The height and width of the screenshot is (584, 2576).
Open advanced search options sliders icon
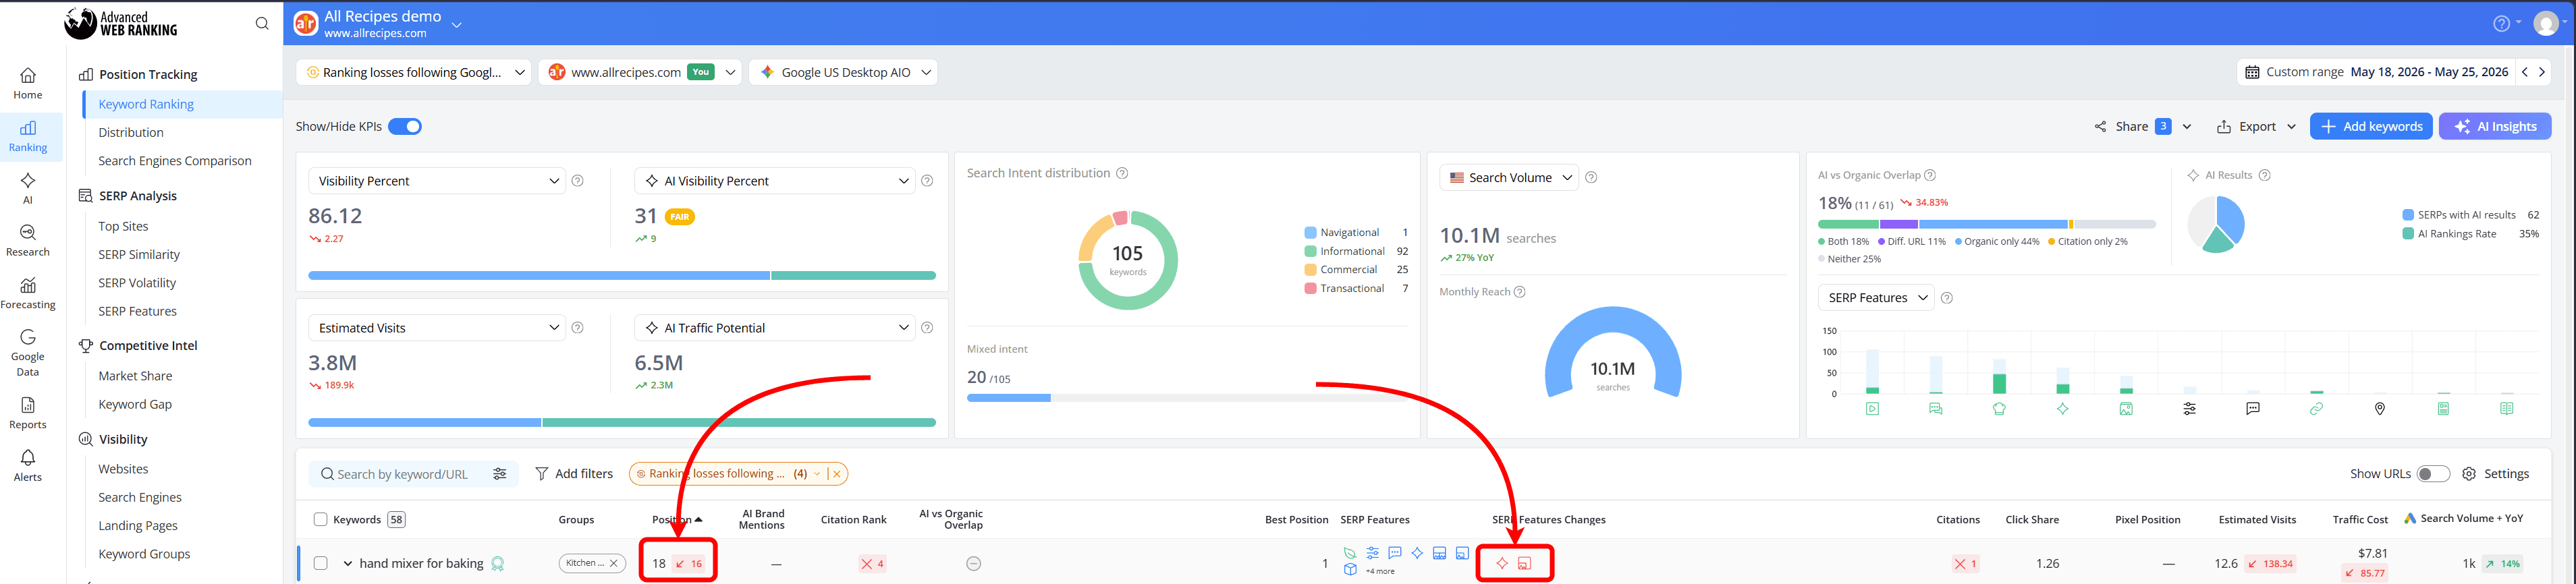coord(500,474)
